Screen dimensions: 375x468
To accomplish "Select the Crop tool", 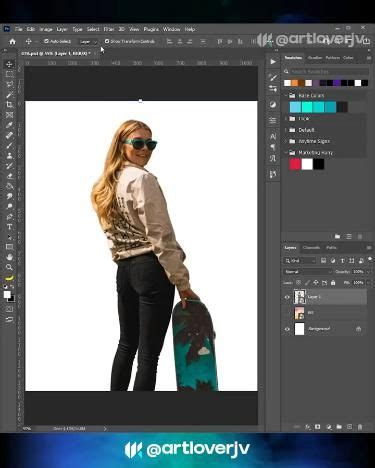I will (x=9, y=105).
